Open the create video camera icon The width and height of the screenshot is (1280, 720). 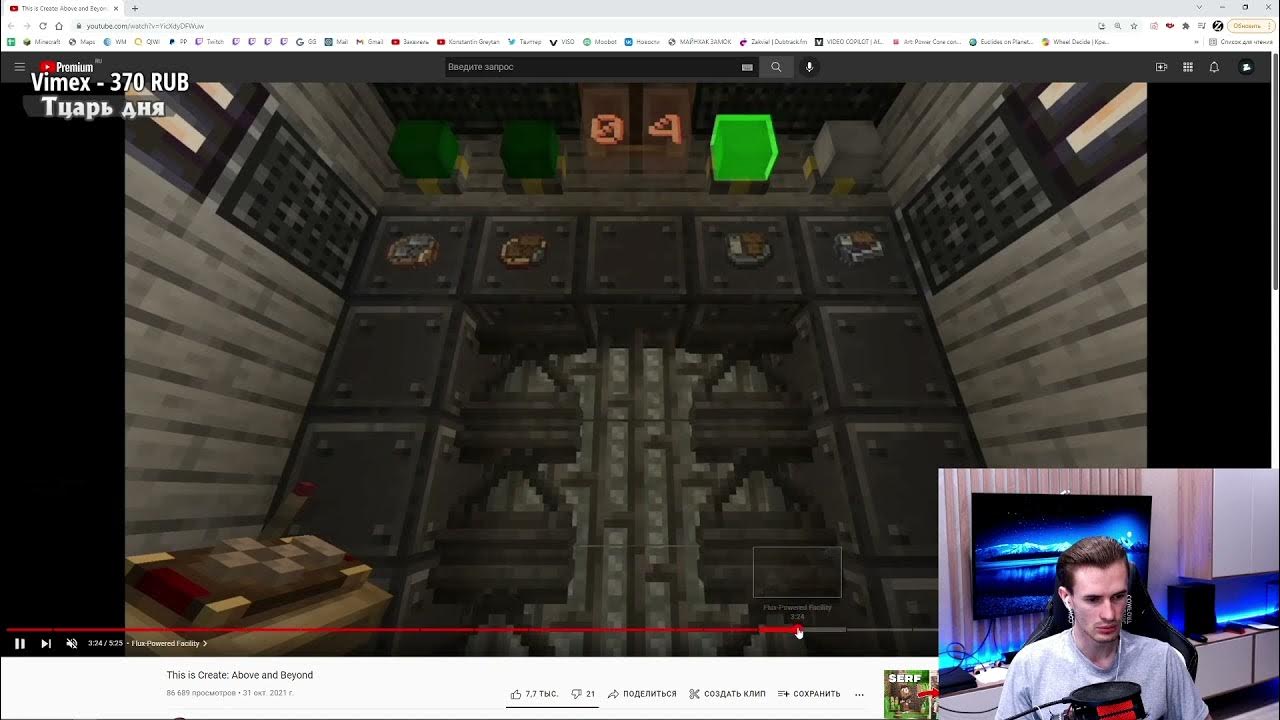pyautogui.click(x=1161, y=67)
